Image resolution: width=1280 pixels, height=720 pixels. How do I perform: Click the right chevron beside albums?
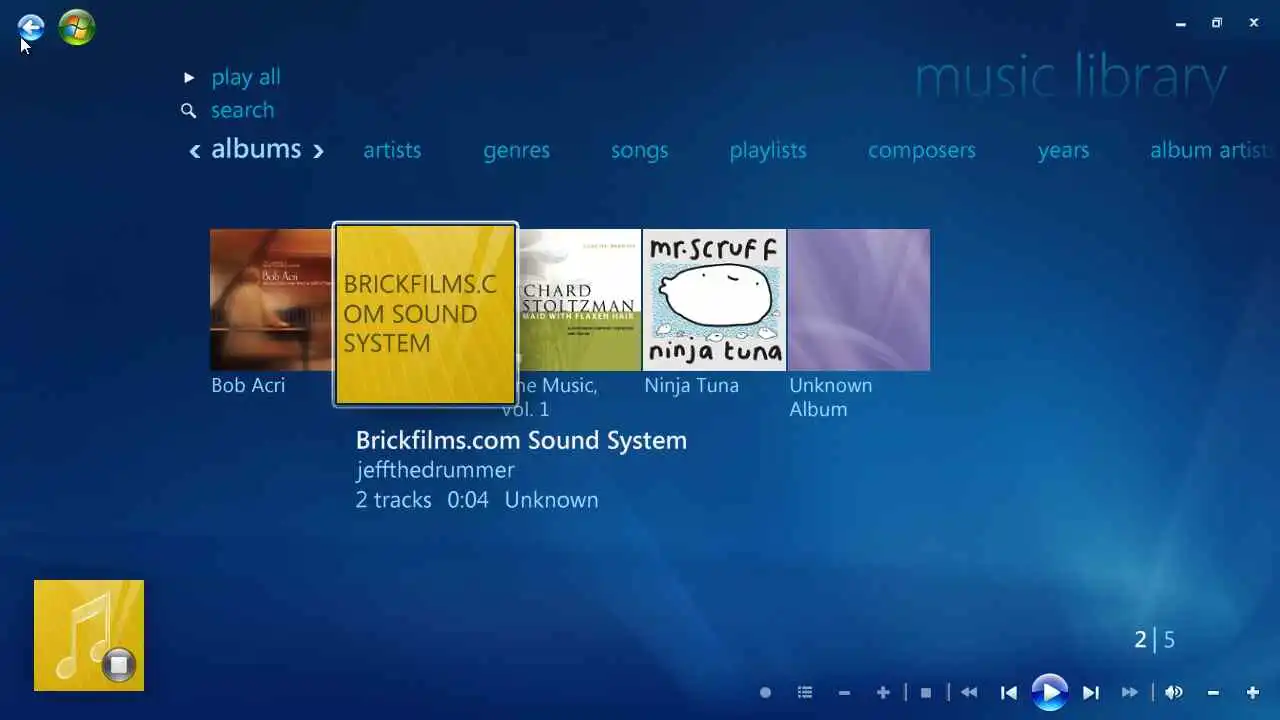pos(318,151)
